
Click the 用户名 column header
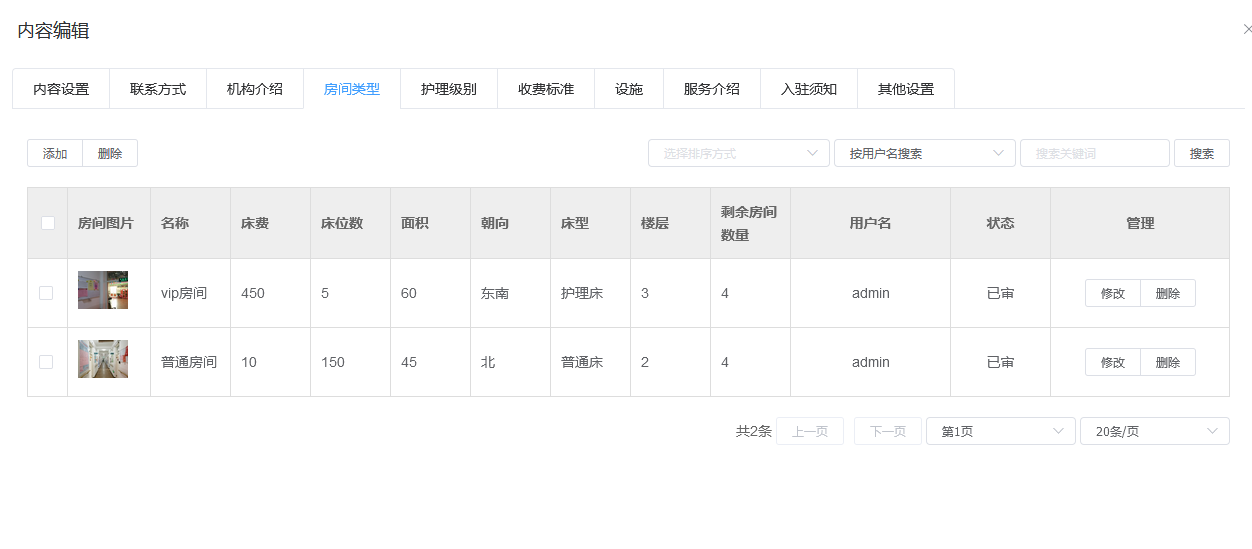pos(871,223)
